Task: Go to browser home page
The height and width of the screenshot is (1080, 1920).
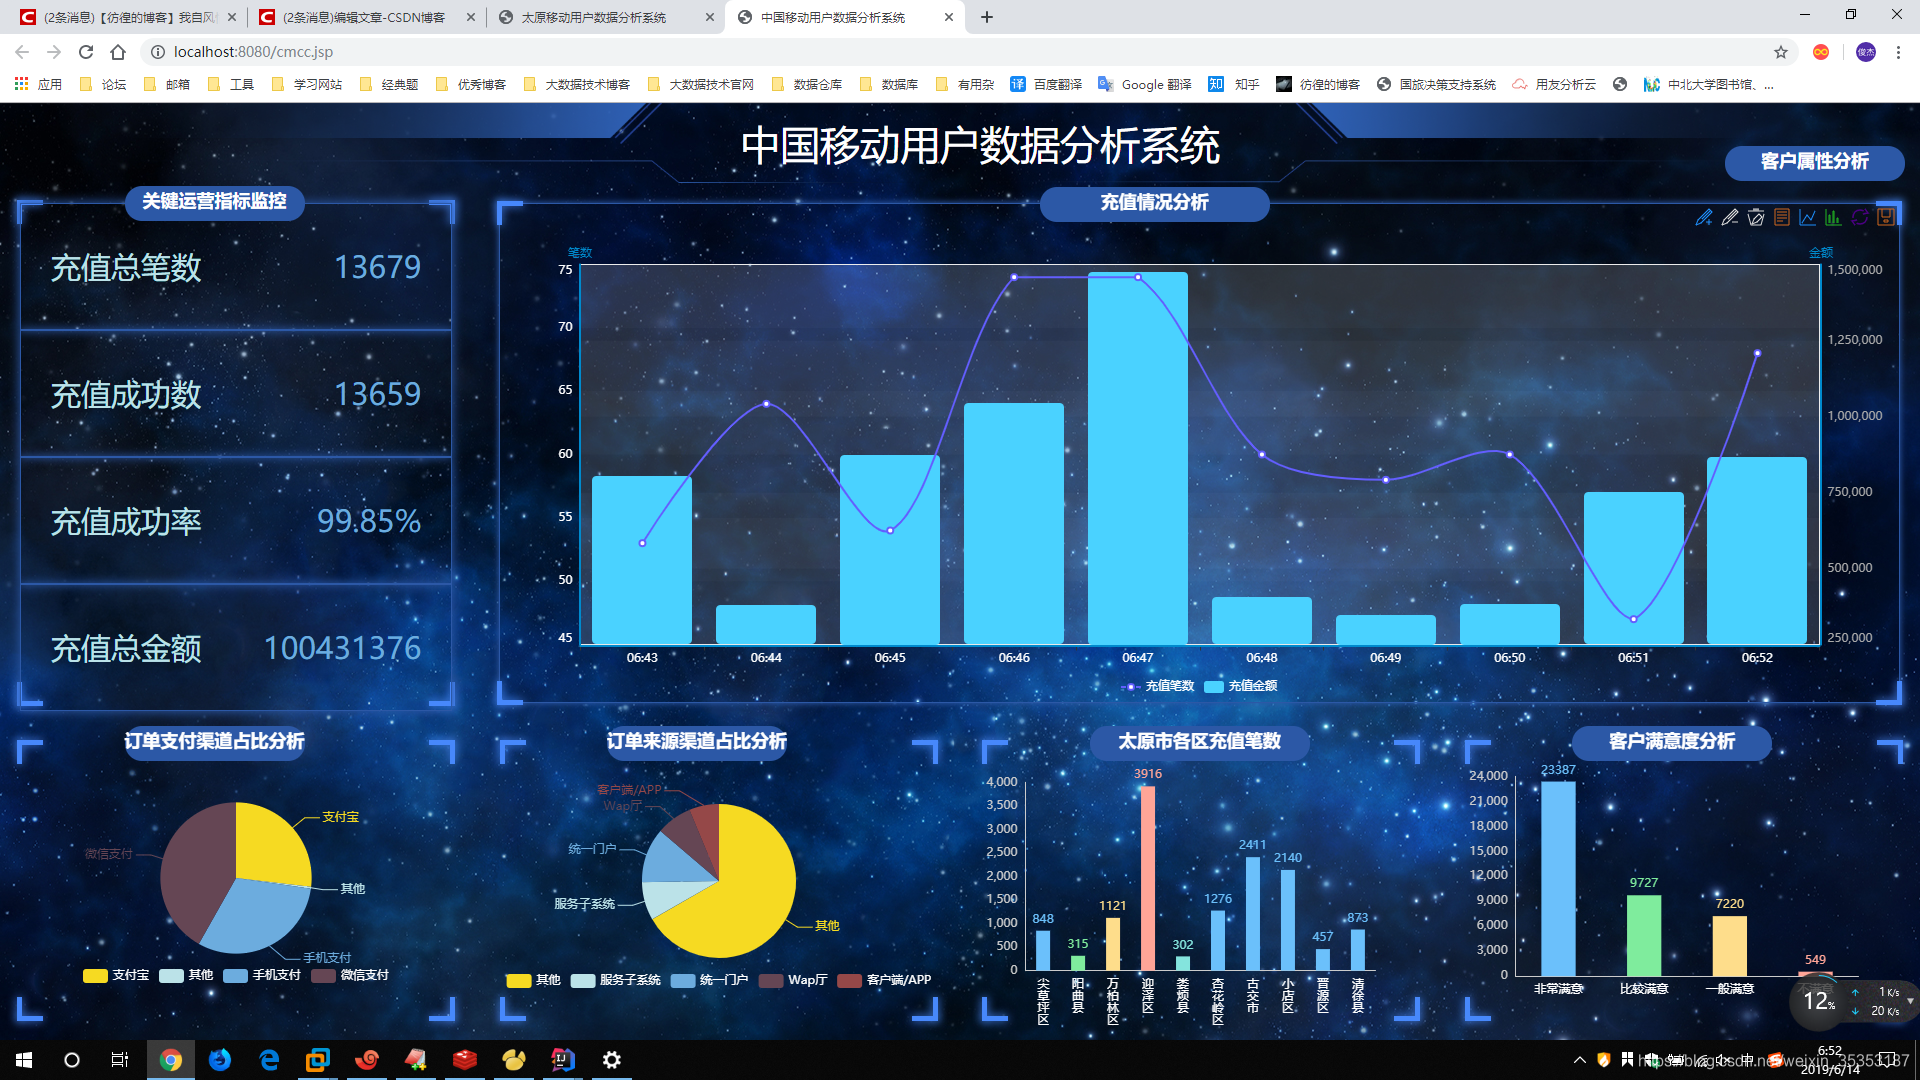Action: coord(118,52)
